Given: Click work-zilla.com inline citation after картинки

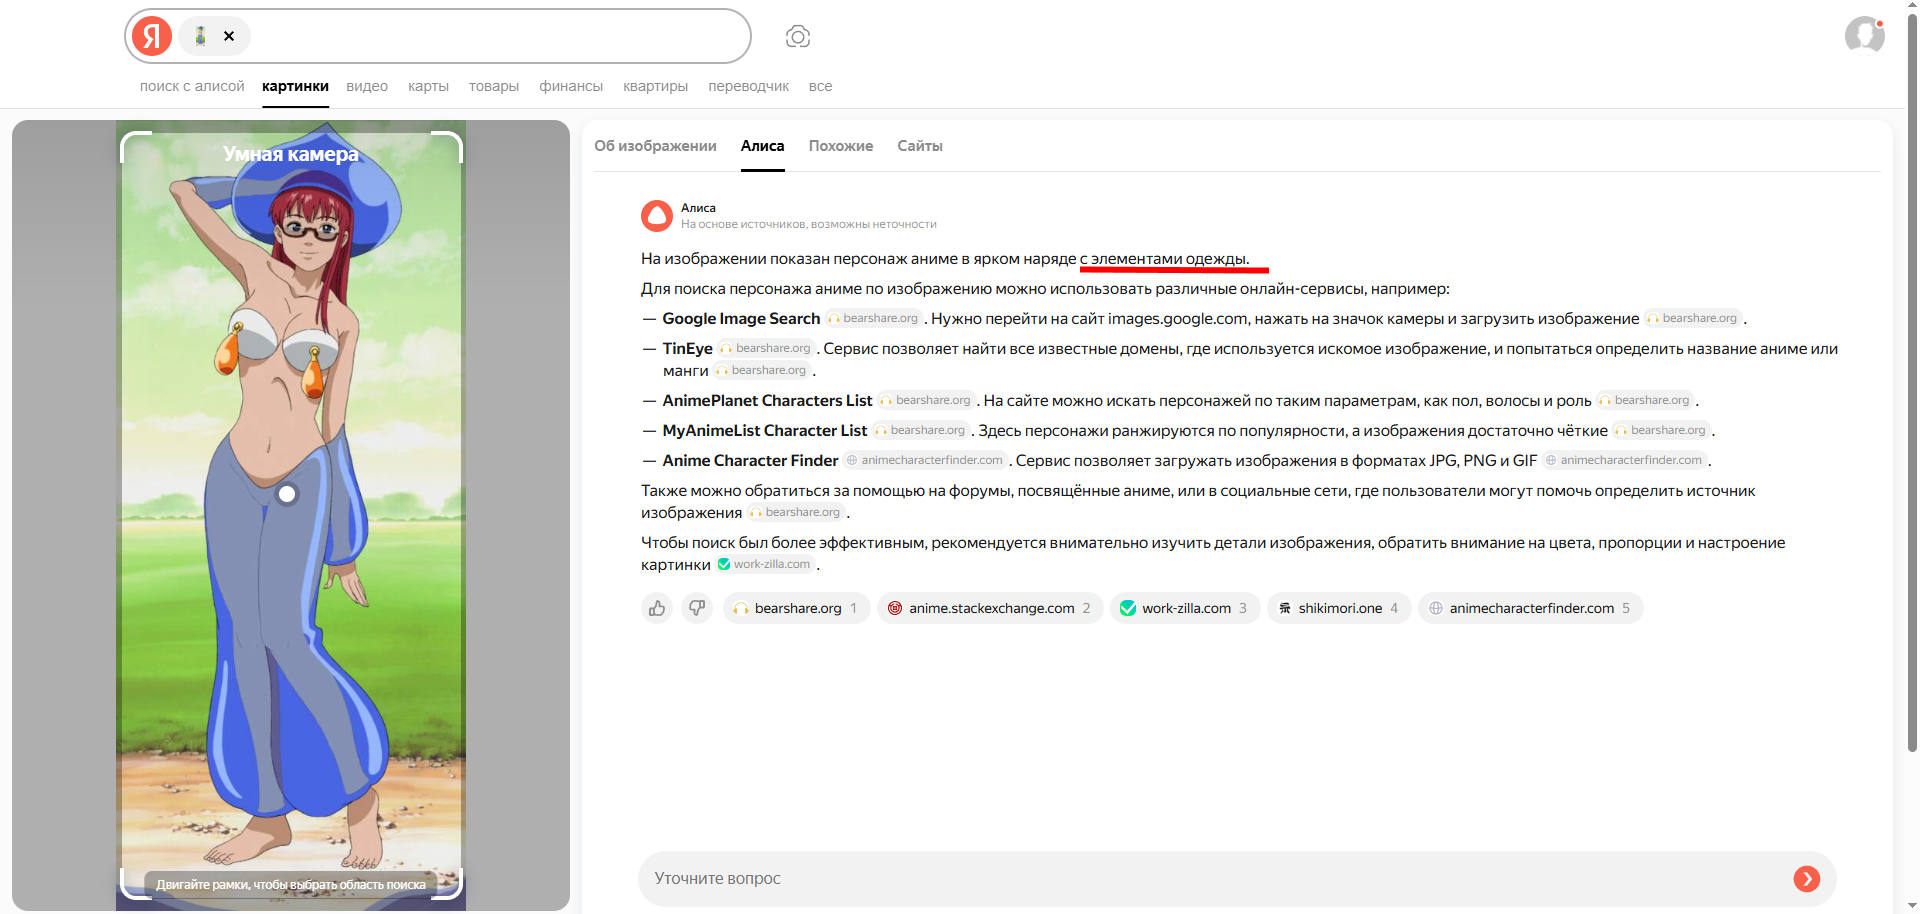Looking at the screenshot, I should coord(765,565).
